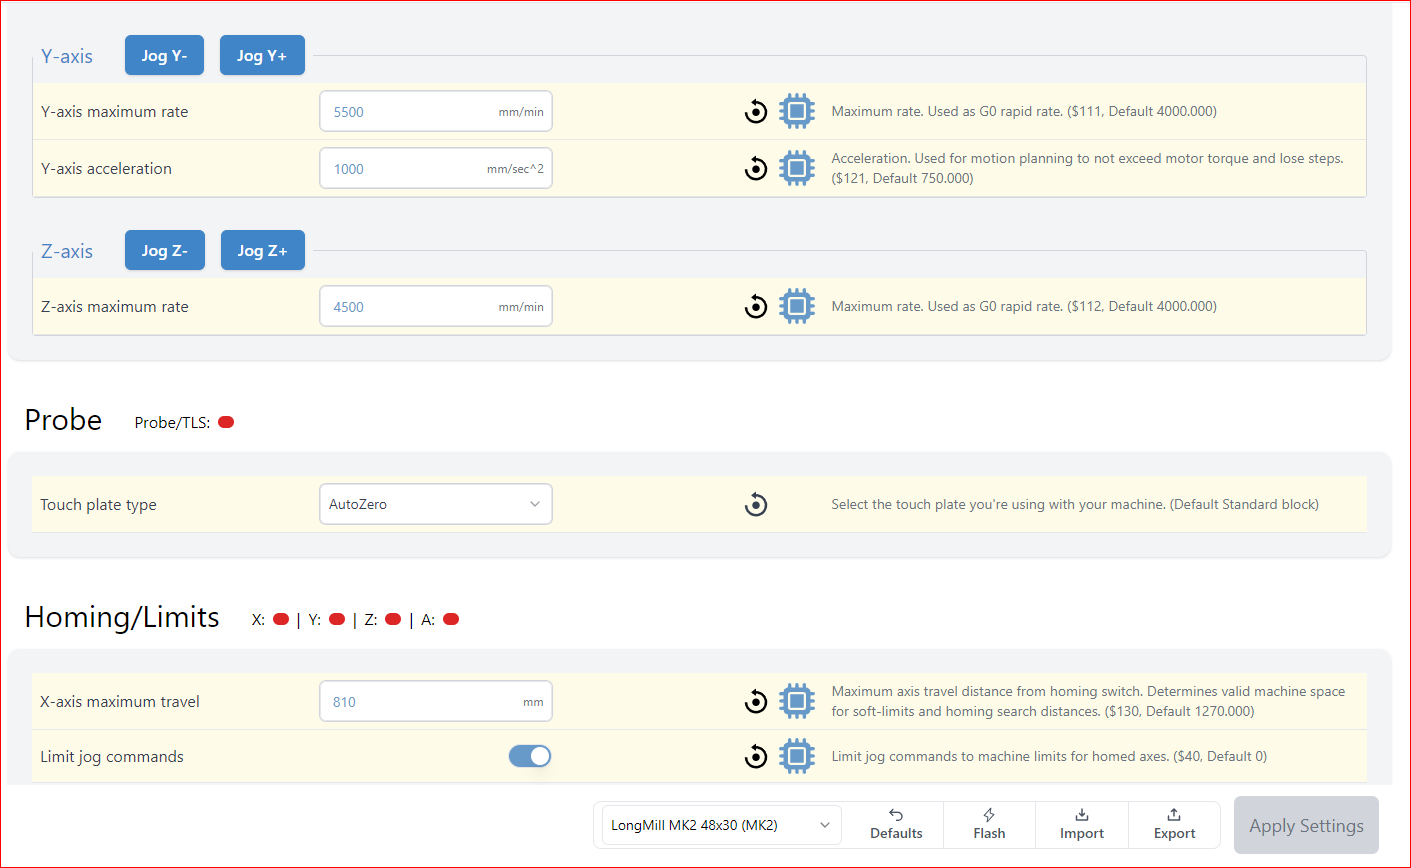The width and height of the screenshot is (1411, 868).
Task: Click the Y-axis acceleration input field
Action: (436, 168)
